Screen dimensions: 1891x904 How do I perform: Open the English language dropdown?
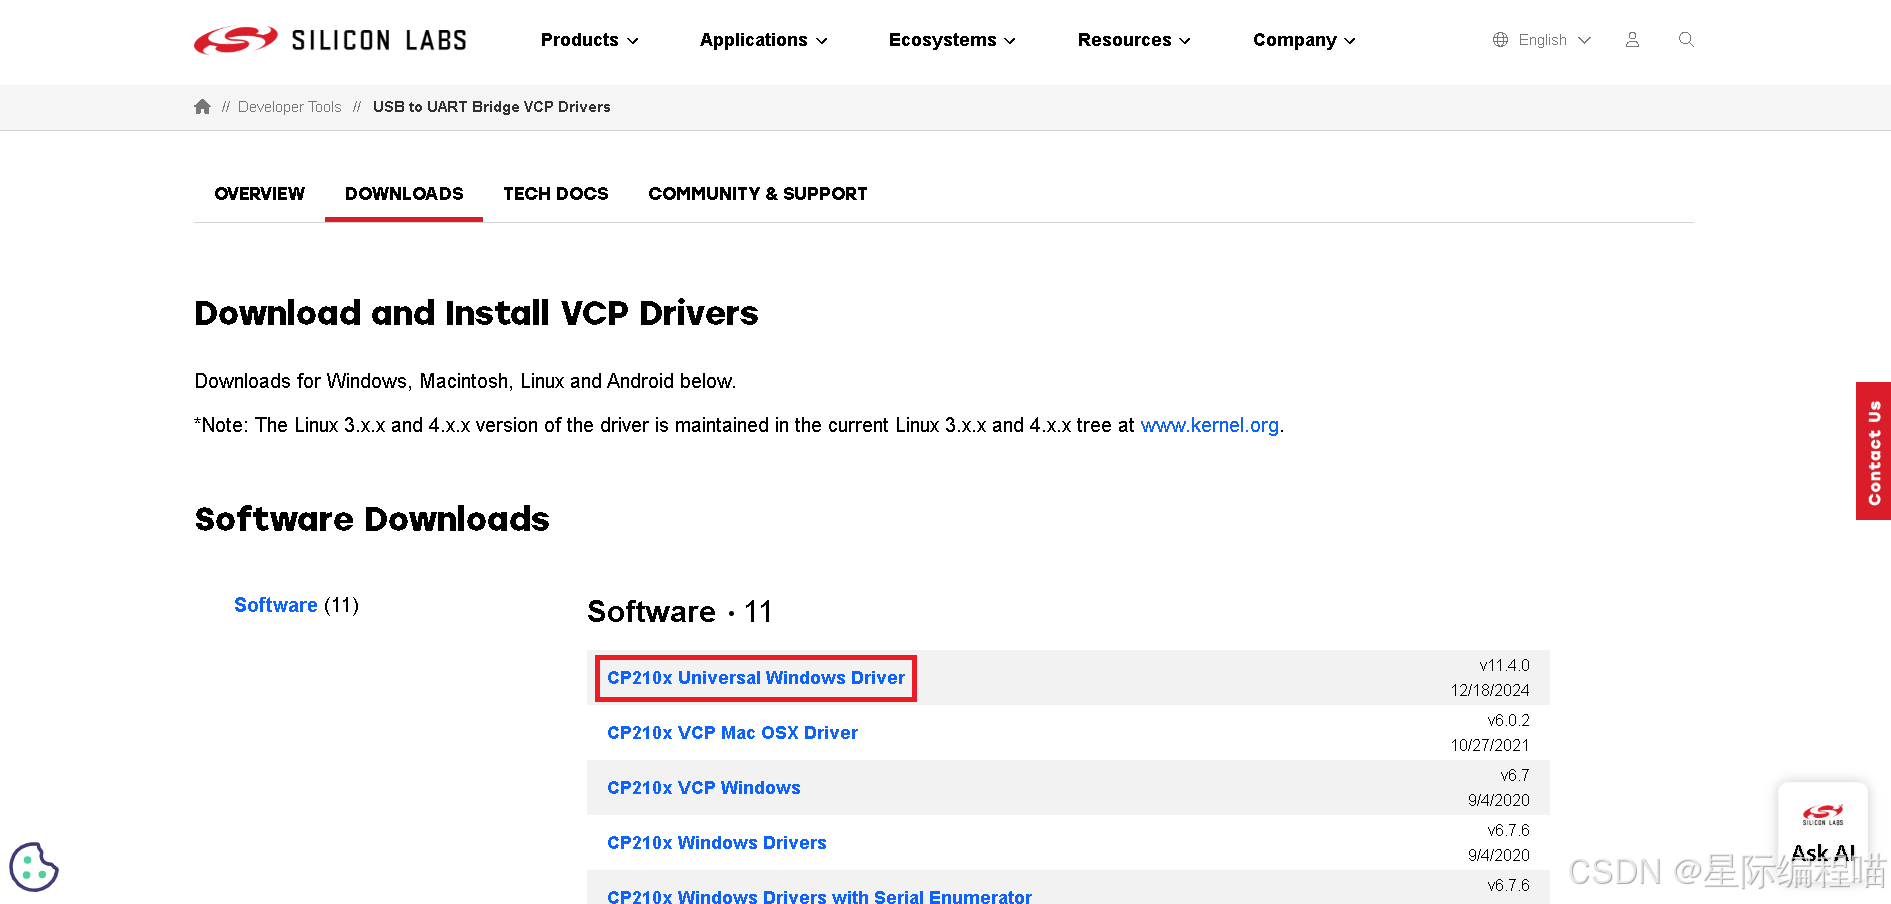tap(1554, 40)
